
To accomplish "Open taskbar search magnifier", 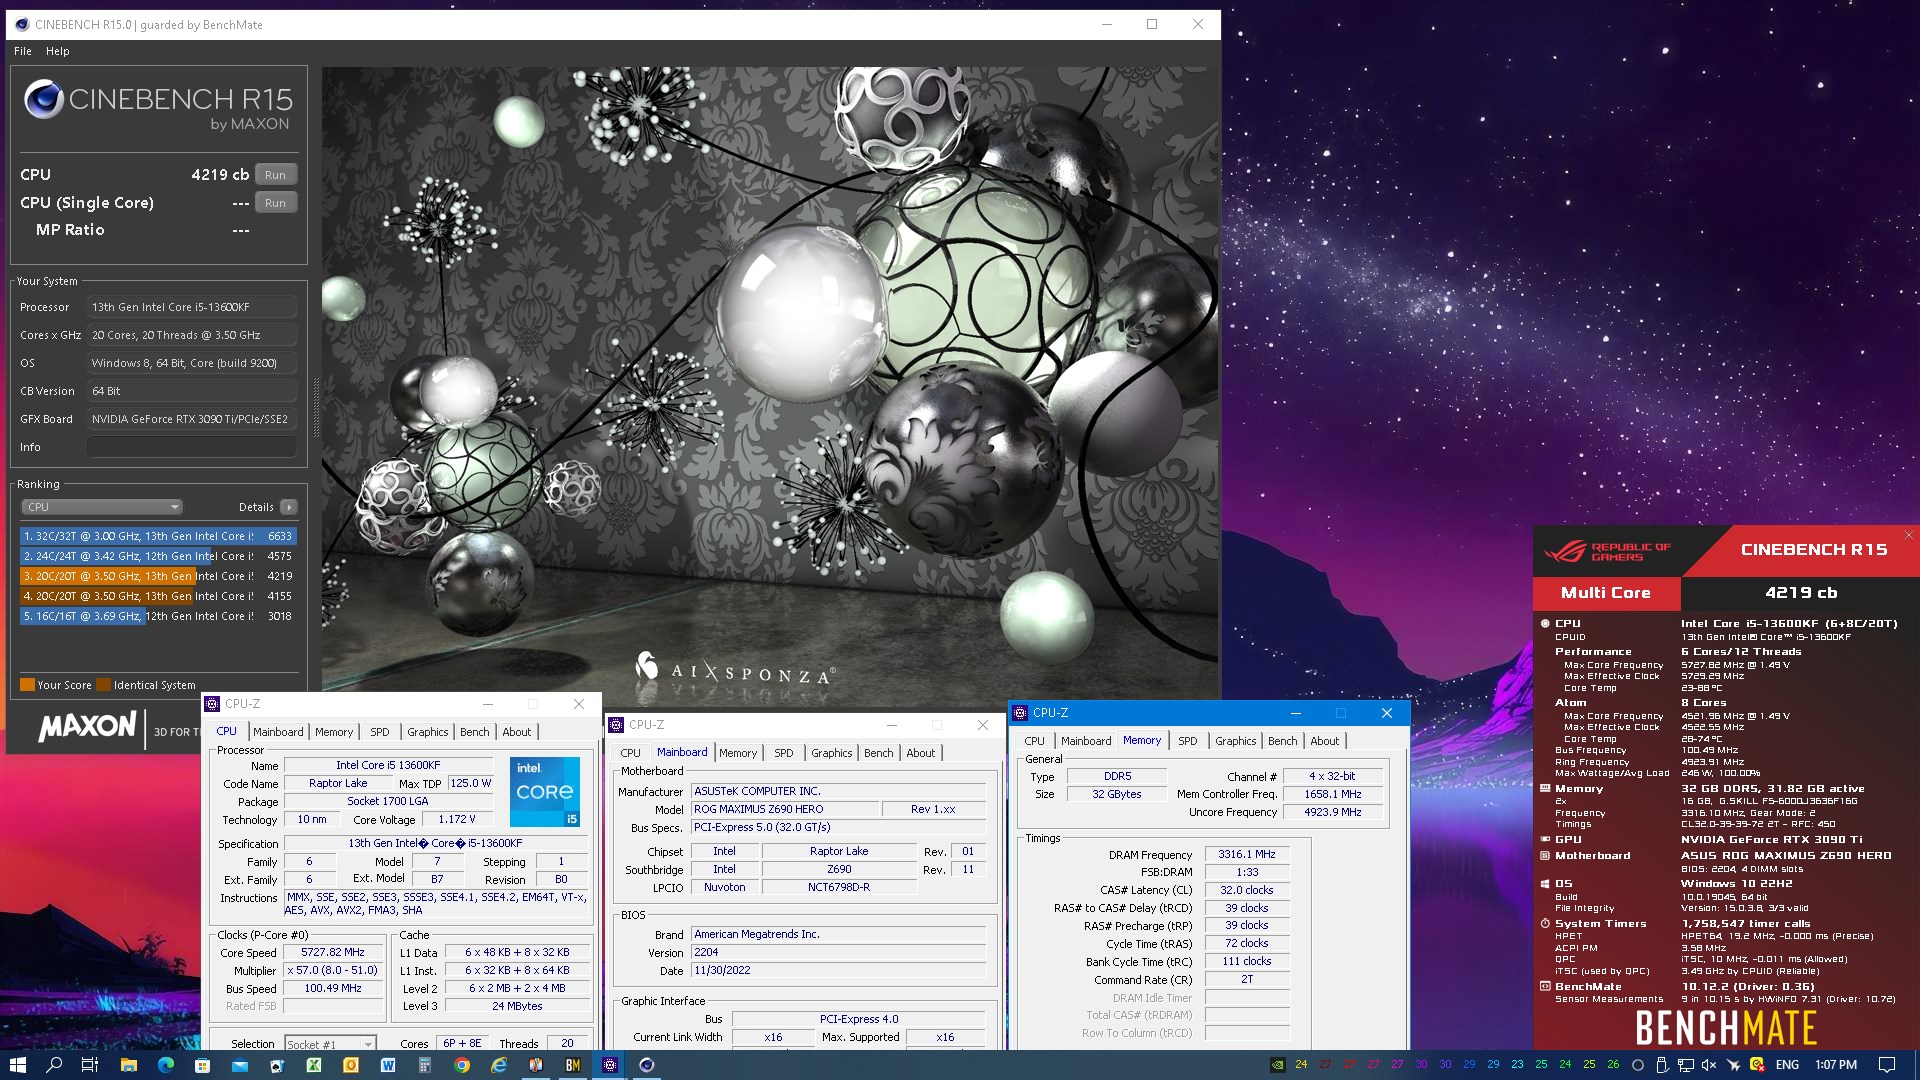I will coord(54,1065).
